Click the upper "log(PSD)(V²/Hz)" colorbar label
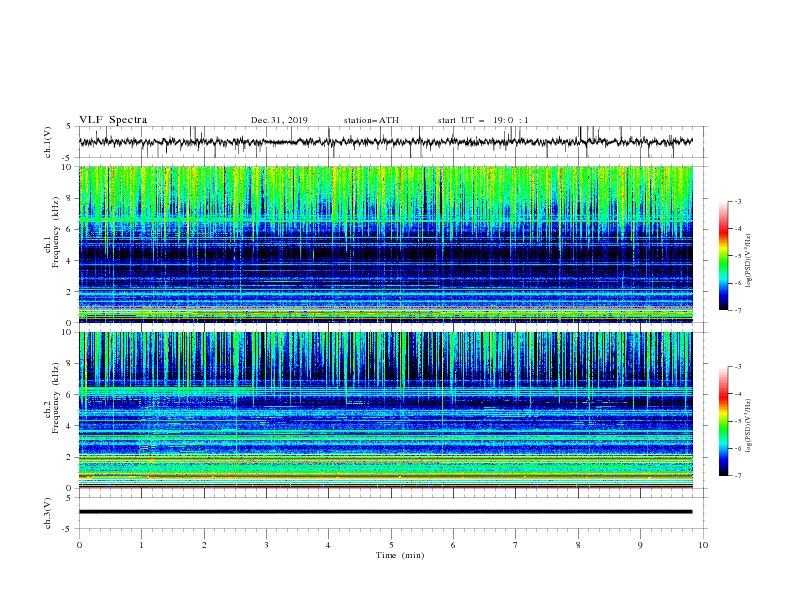The height and width of the screenshot is (612, 792). pyautogui.click(x=749, y=261)
